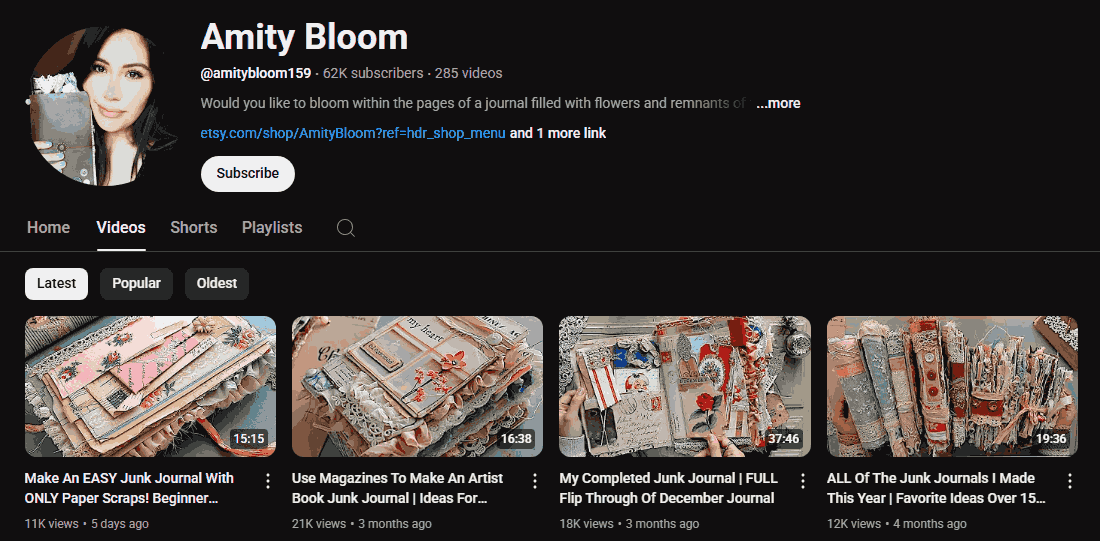Play the 37:46 December Journal flip-through thumbnail

684,386
